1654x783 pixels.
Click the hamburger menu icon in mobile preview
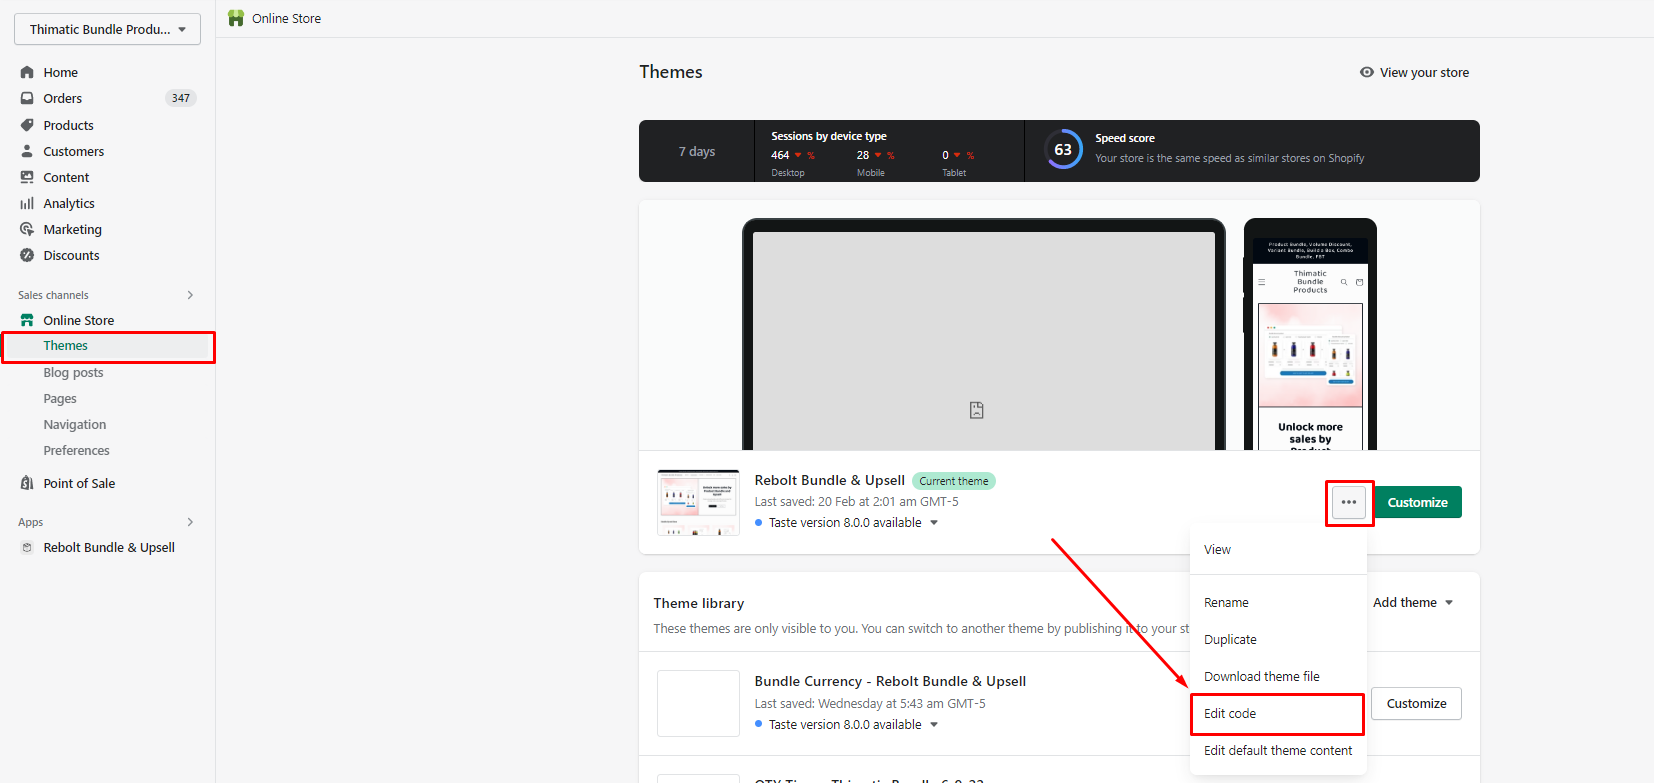click(1262, 282)
